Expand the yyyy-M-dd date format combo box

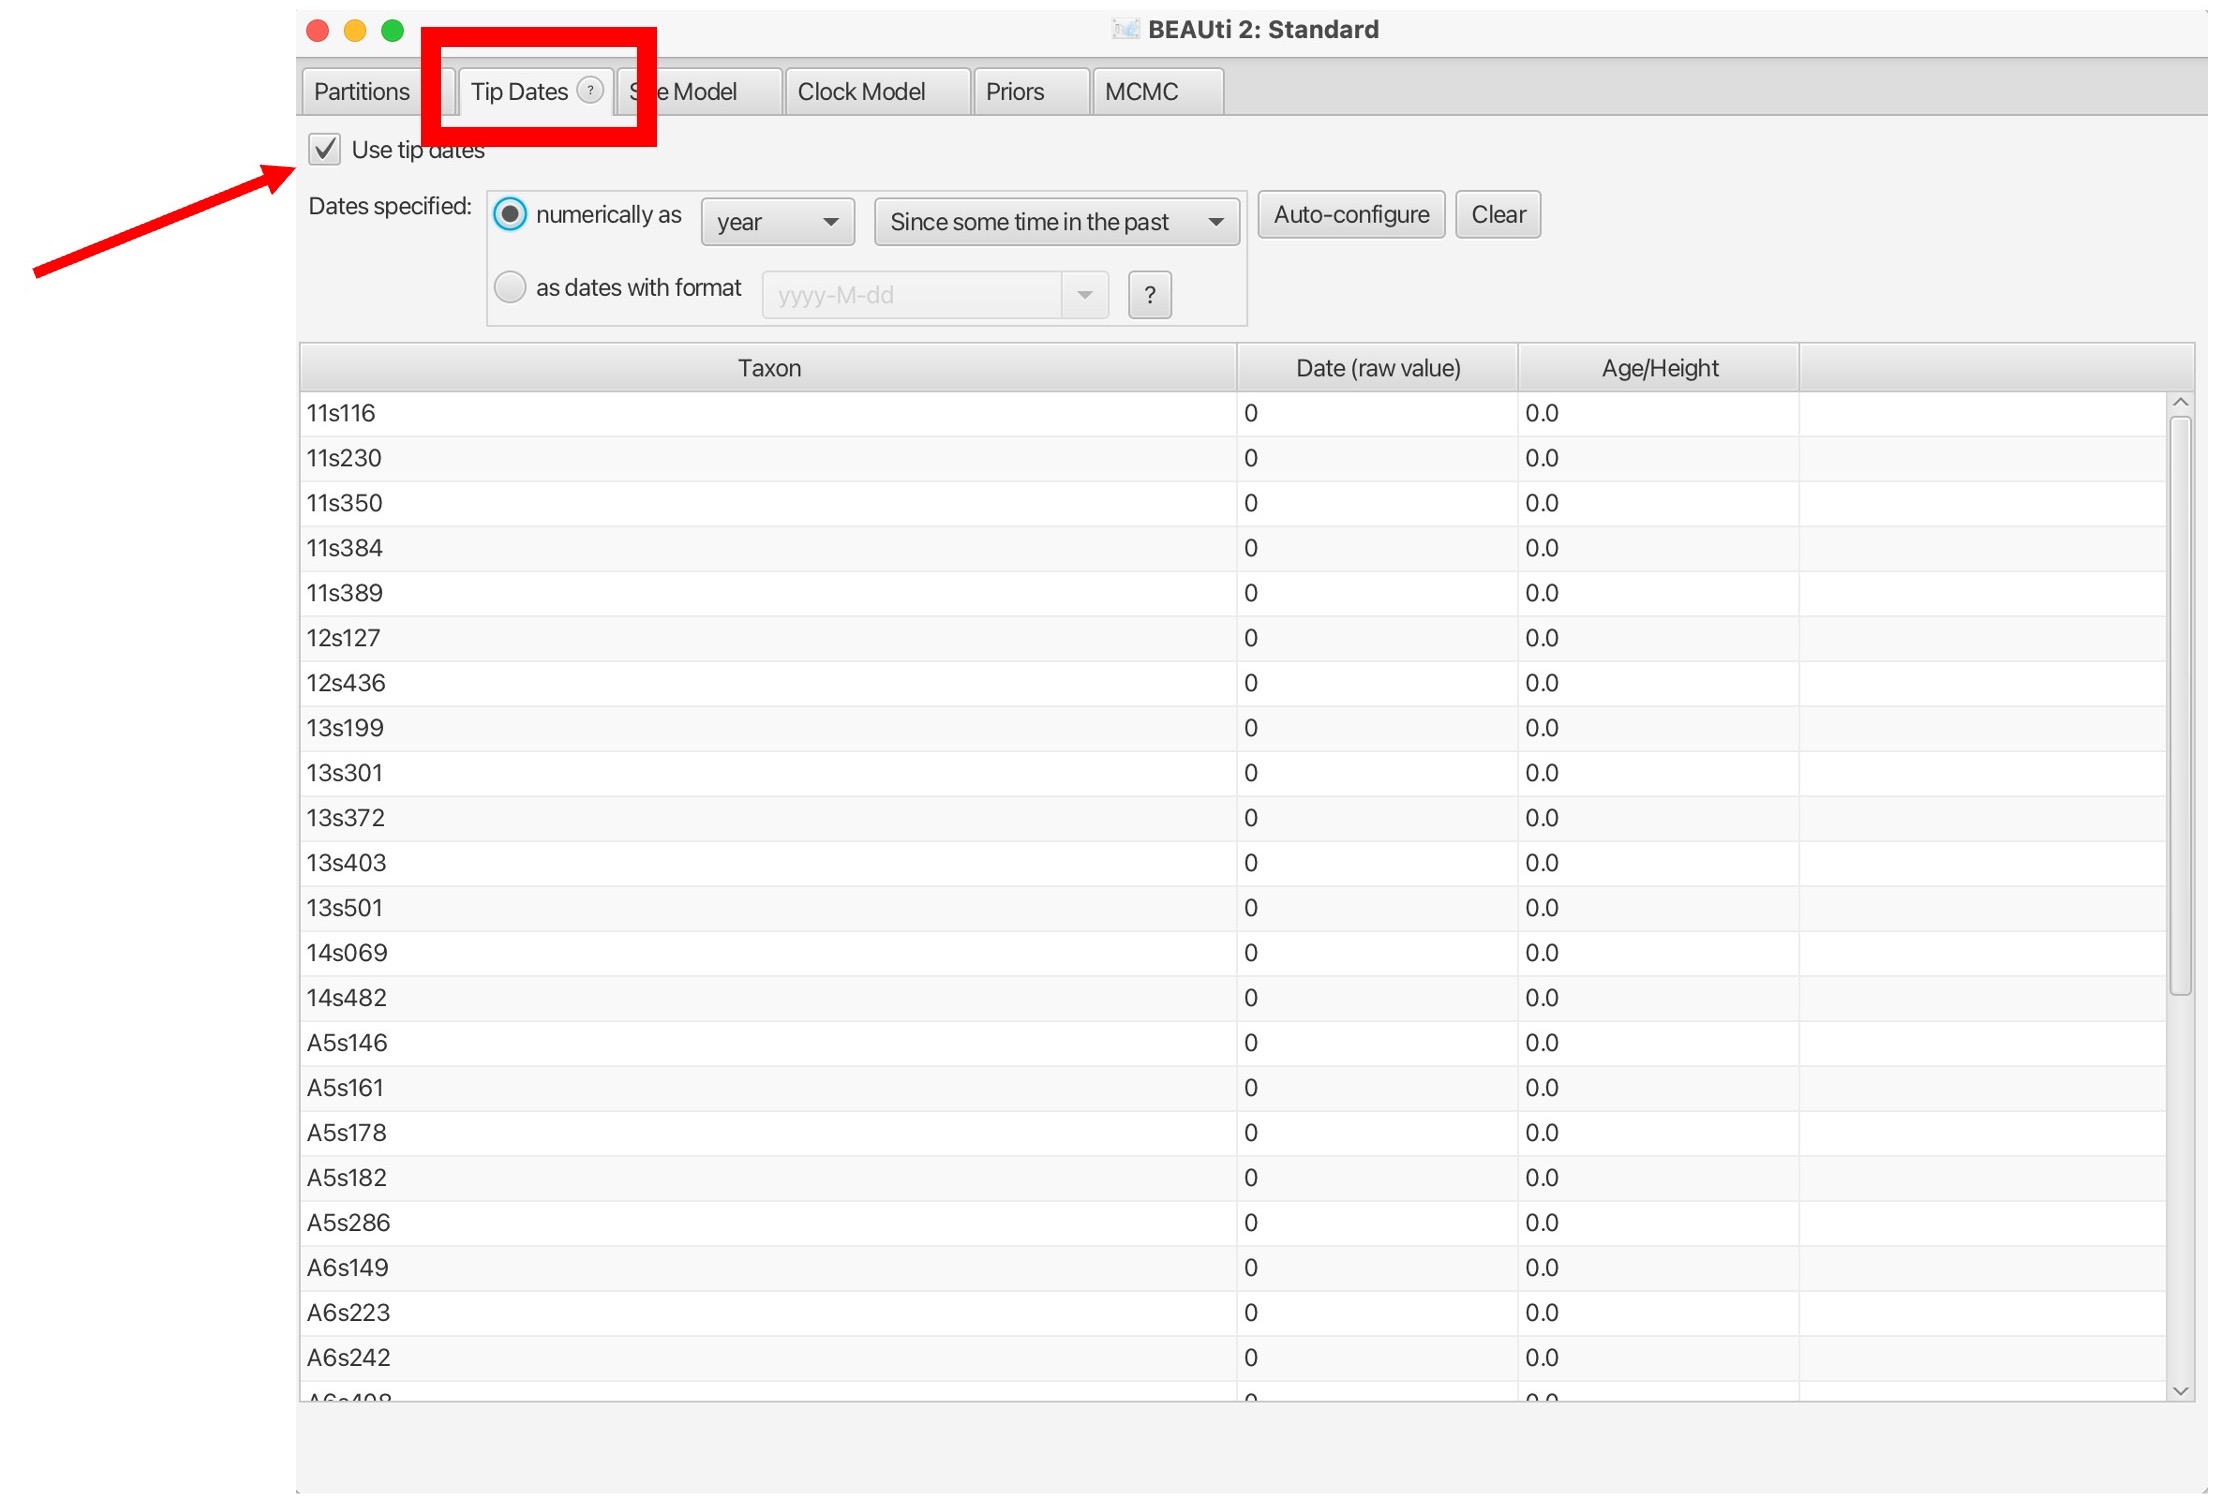pyautogui.click(x=1084, y=295)
